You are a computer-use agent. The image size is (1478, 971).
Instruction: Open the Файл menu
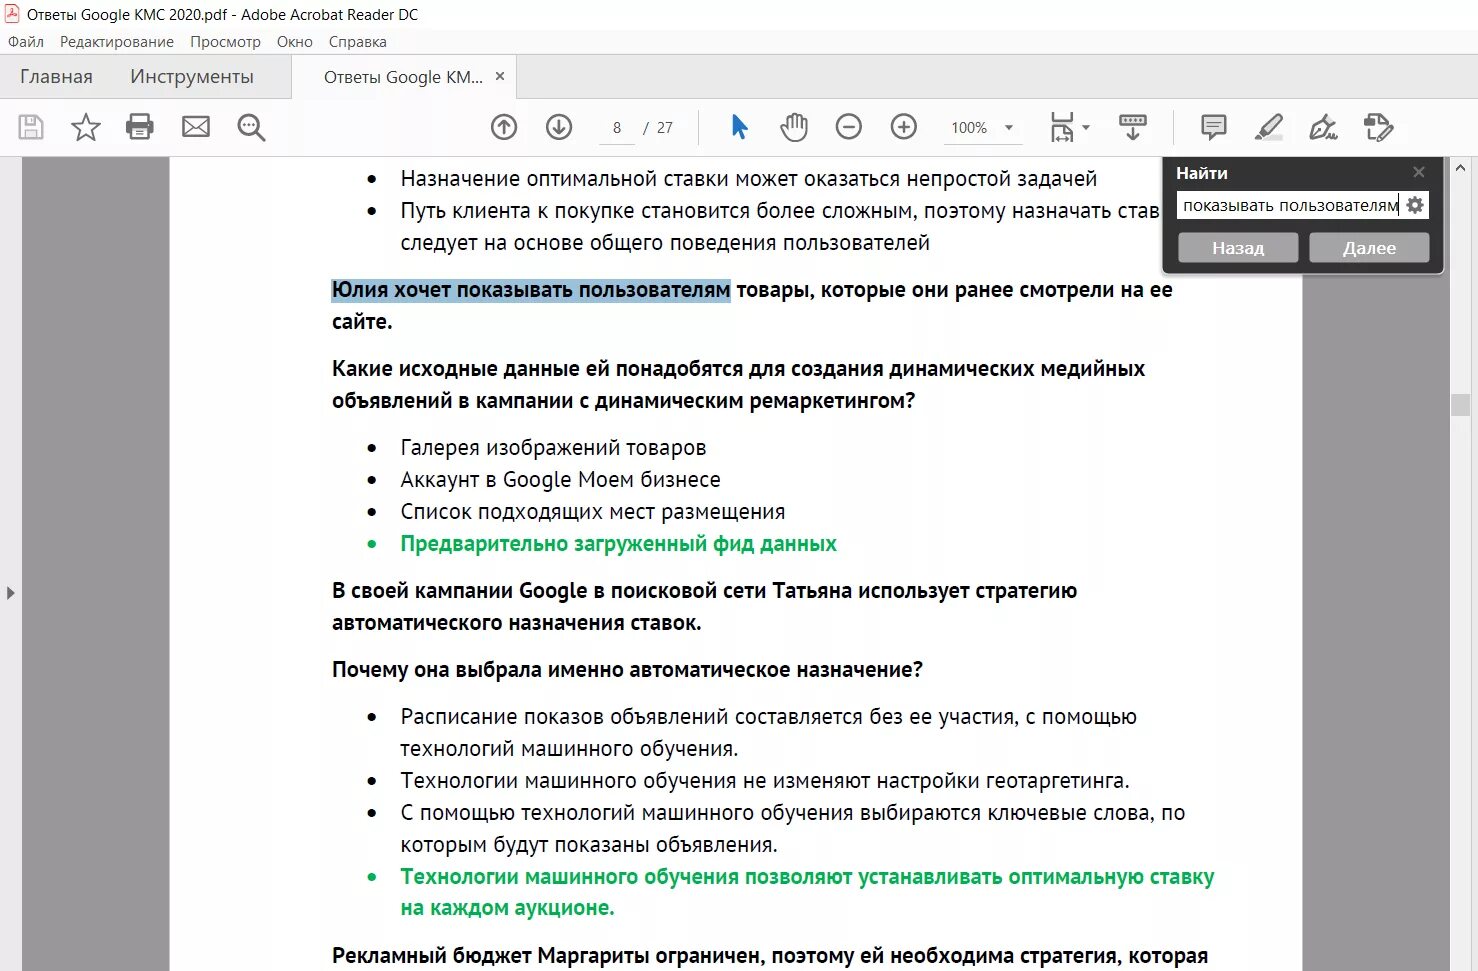point(26,42)
